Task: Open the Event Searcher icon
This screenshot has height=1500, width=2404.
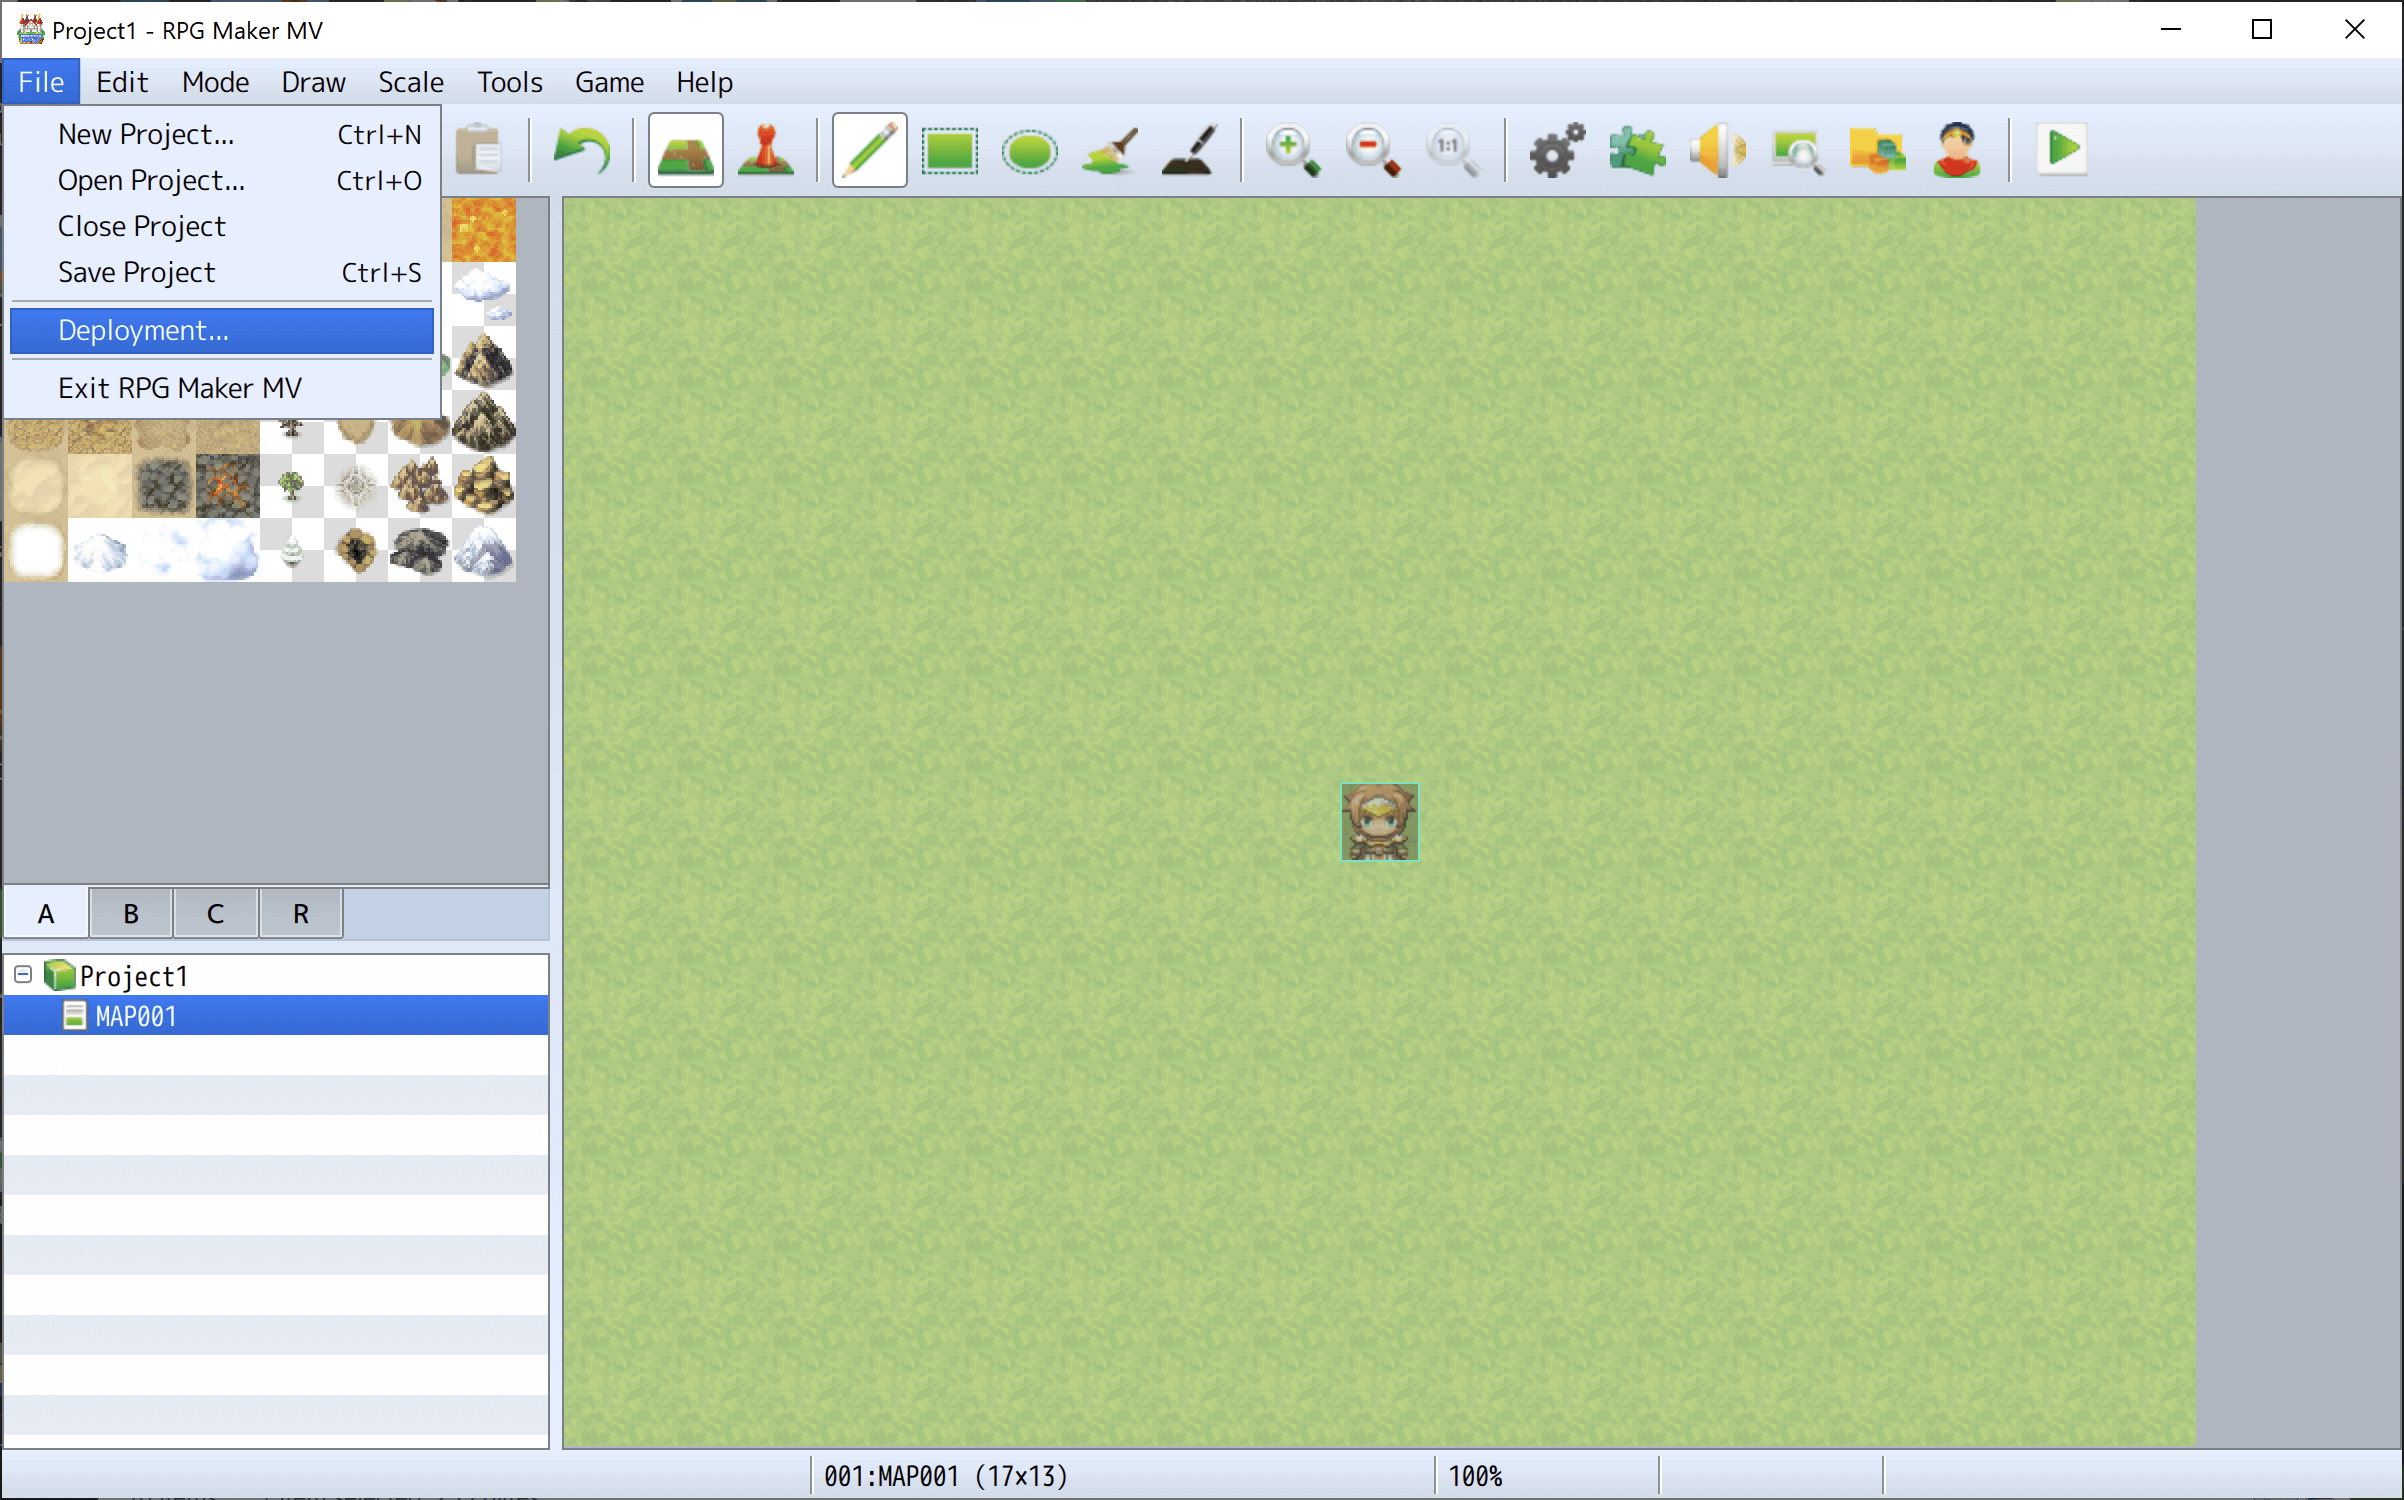Action: click(1797, 151)
